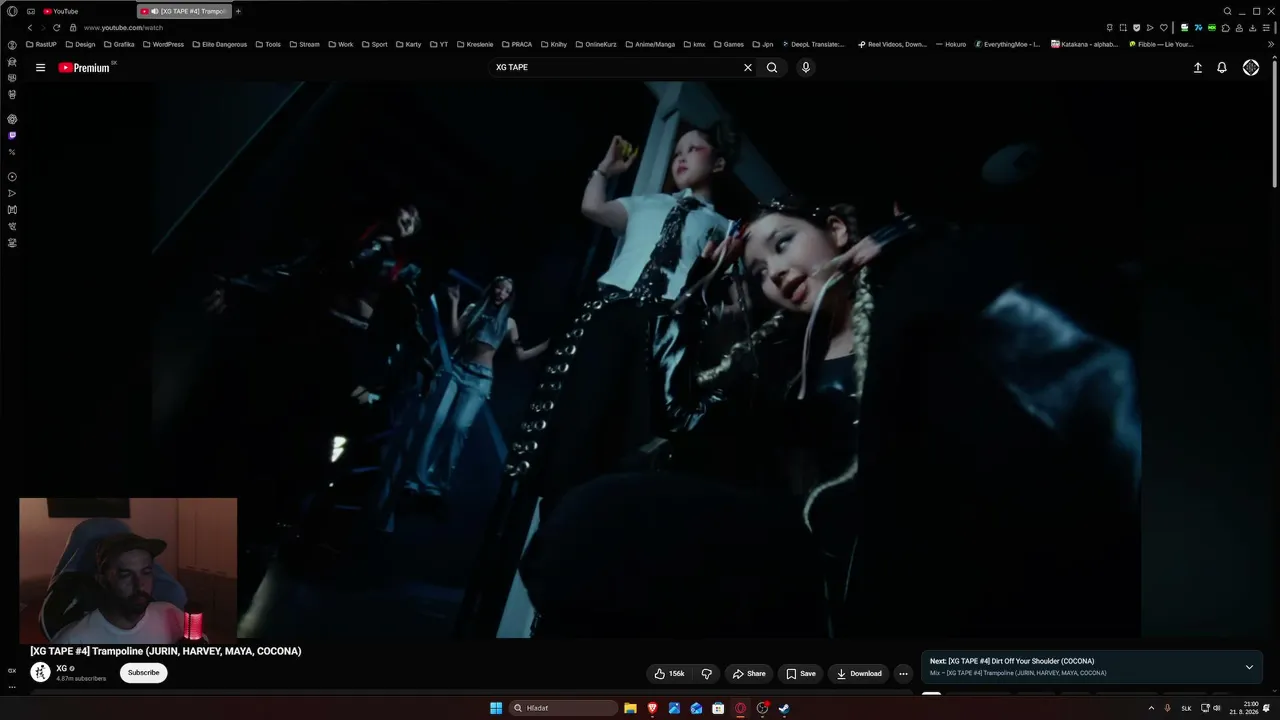Open the YouTube guide hamburger menu
1280x720 pixels.
(40, 68)
